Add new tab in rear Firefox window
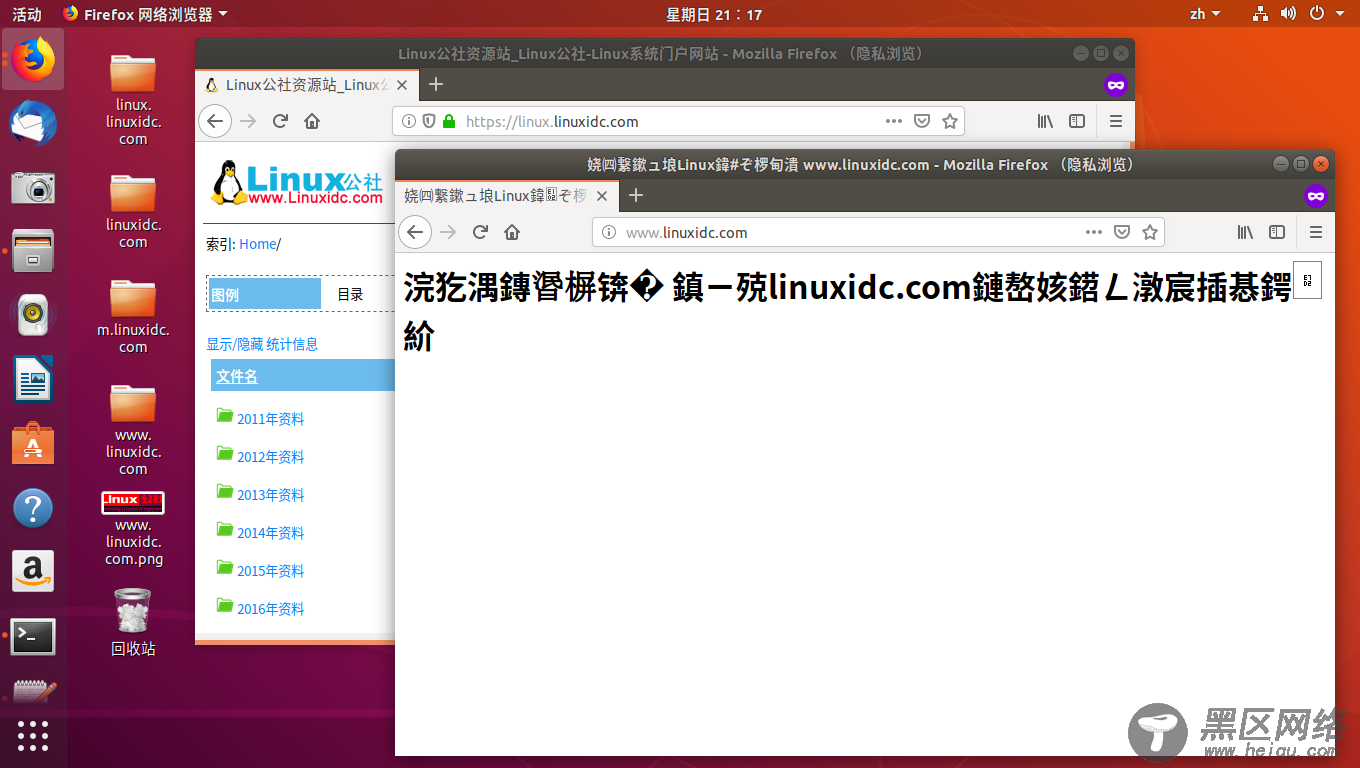 pyautogui.click(x=436, y=85)
